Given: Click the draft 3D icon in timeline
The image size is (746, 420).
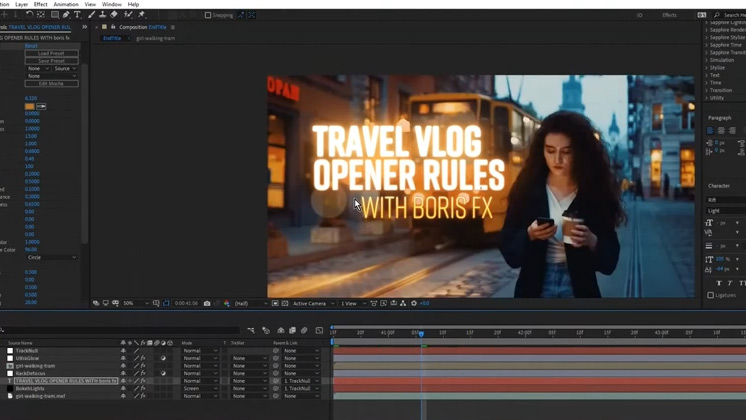Looking at the screenshot, I should [x=266, y=330].
